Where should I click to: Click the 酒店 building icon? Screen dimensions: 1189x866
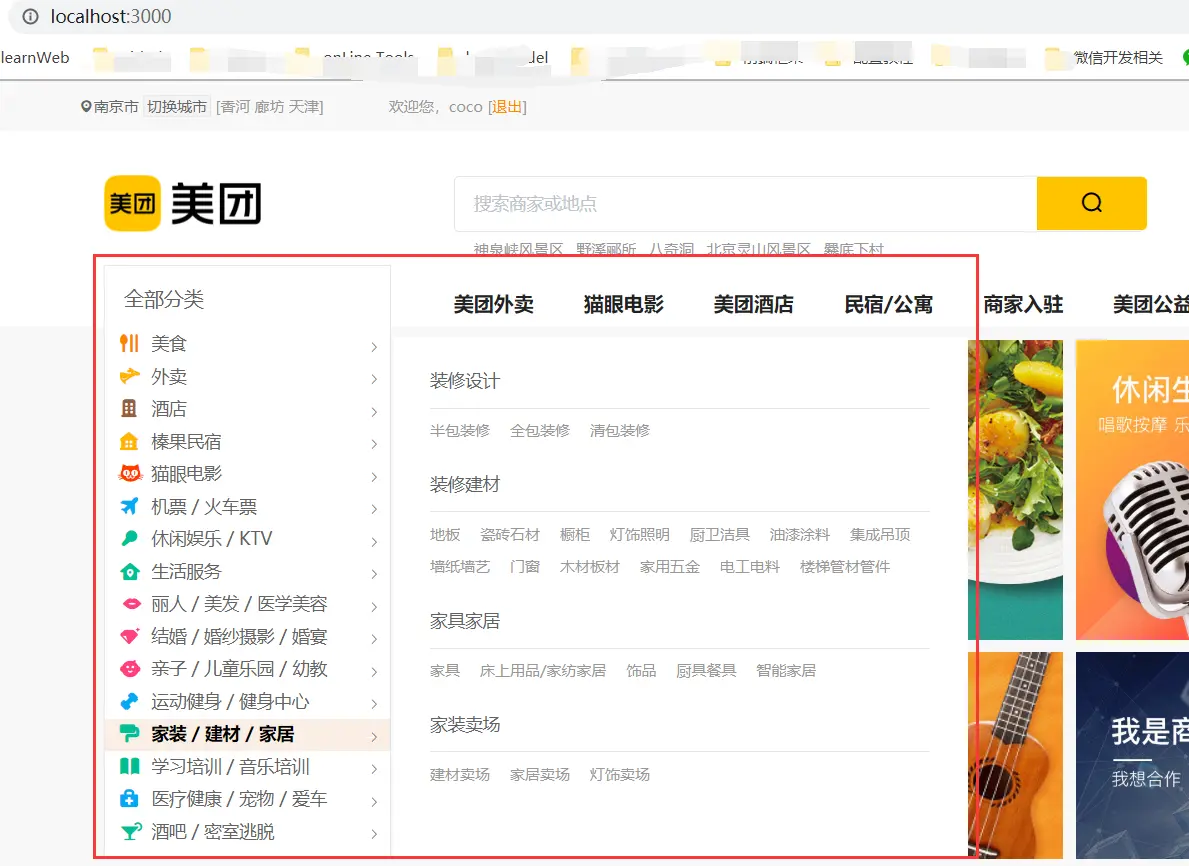[x=130, y=409]
